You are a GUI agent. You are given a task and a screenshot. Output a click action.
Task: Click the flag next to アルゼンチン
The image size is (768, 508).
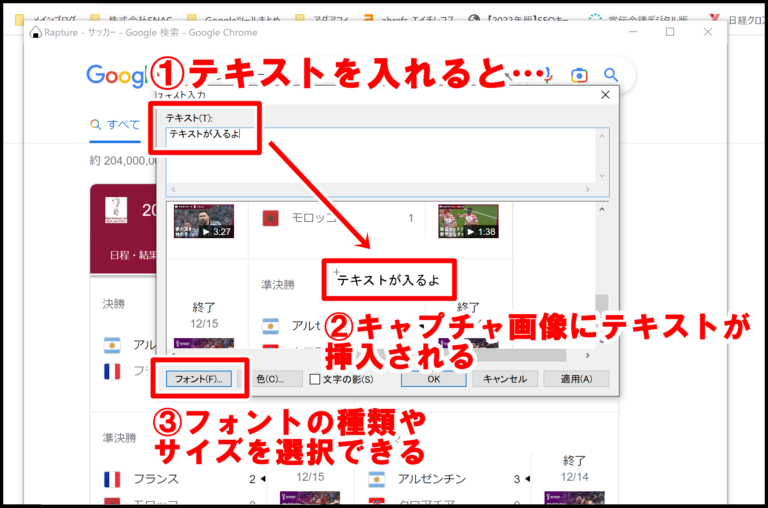(376, 479)
